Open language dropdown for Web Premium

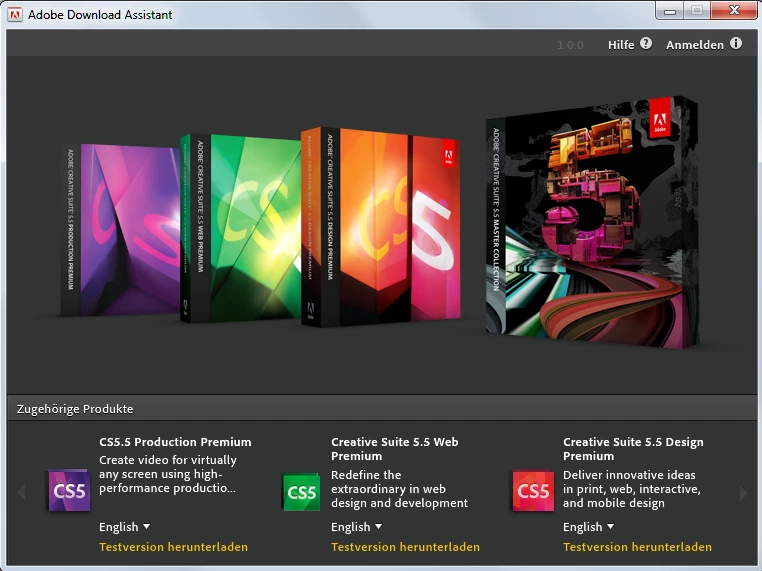click(356, 527)
